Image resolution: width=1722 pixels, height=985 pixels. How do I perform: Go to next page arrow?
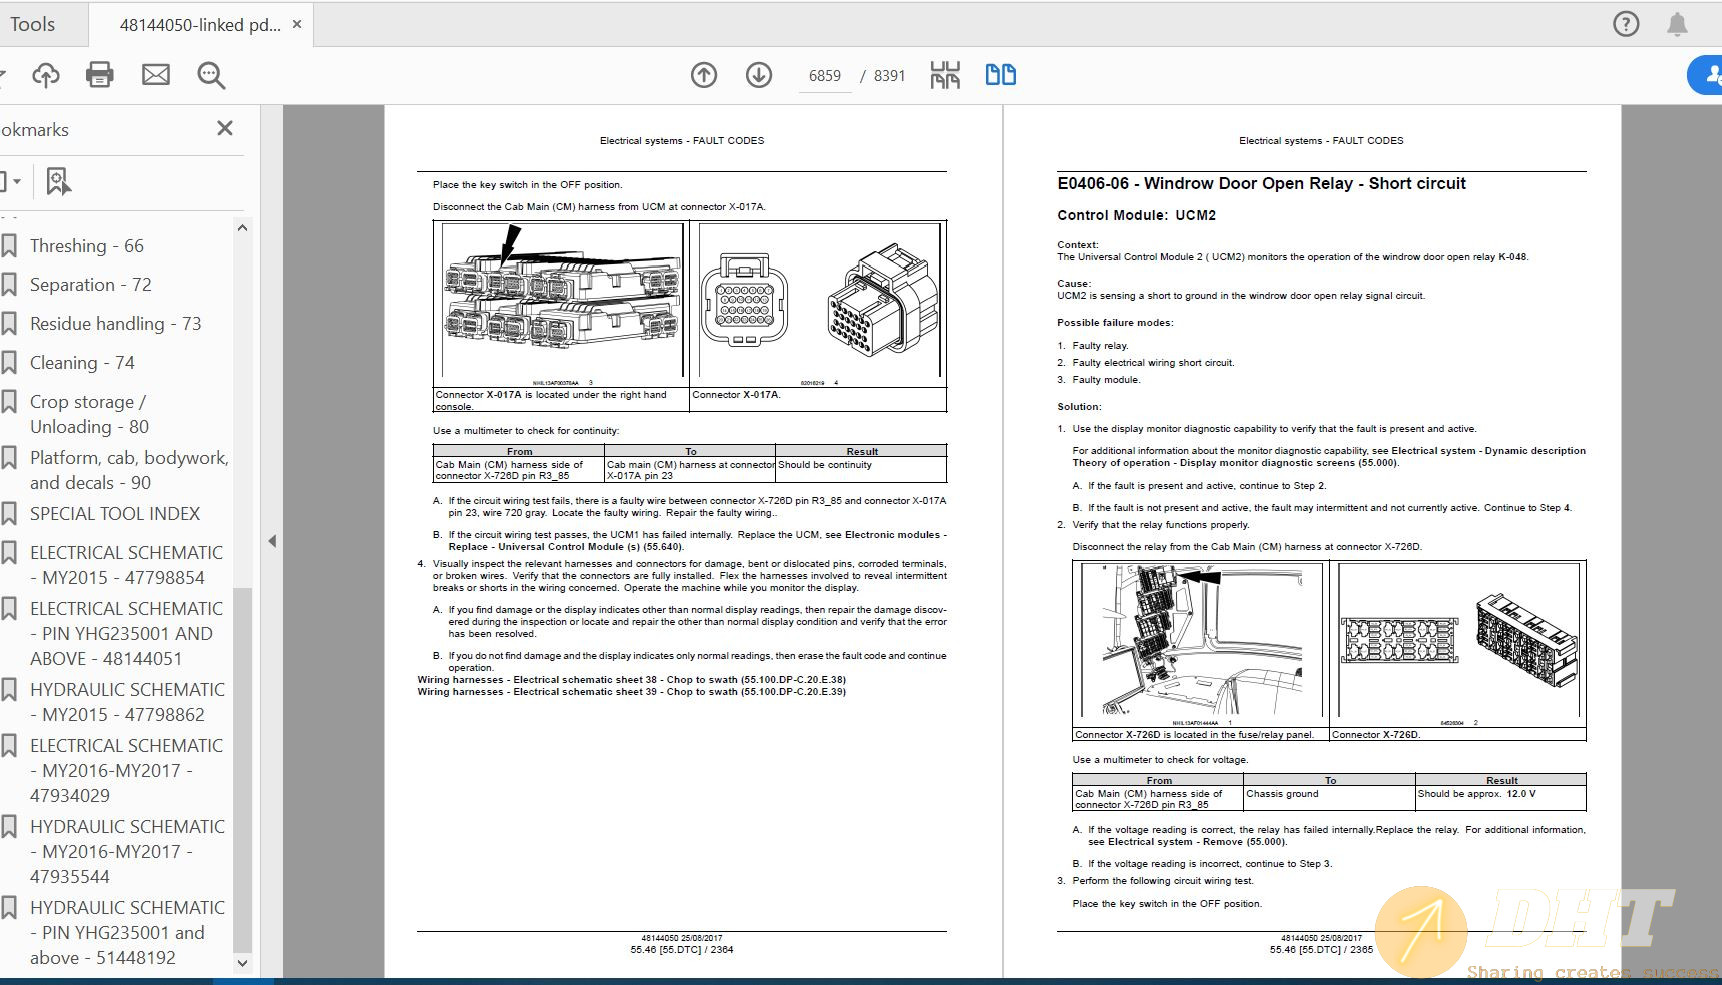(x=759, y=75)
